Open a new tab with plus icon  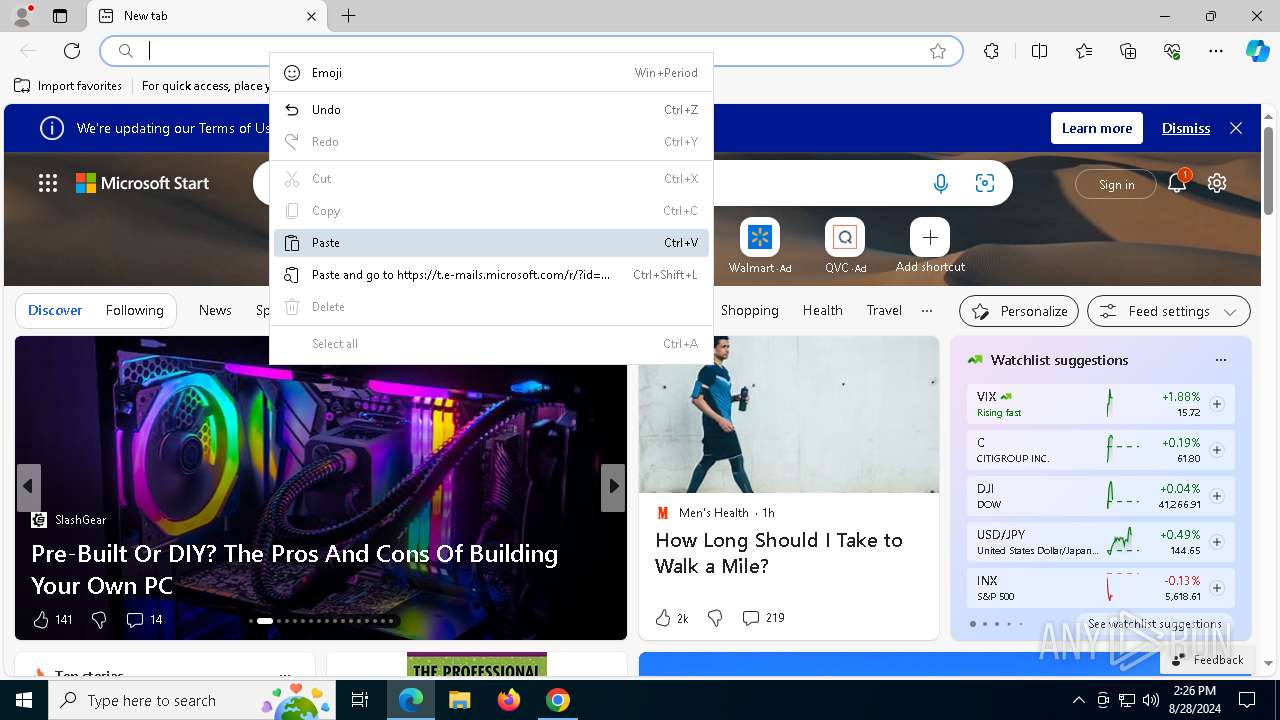pos(348,16)
